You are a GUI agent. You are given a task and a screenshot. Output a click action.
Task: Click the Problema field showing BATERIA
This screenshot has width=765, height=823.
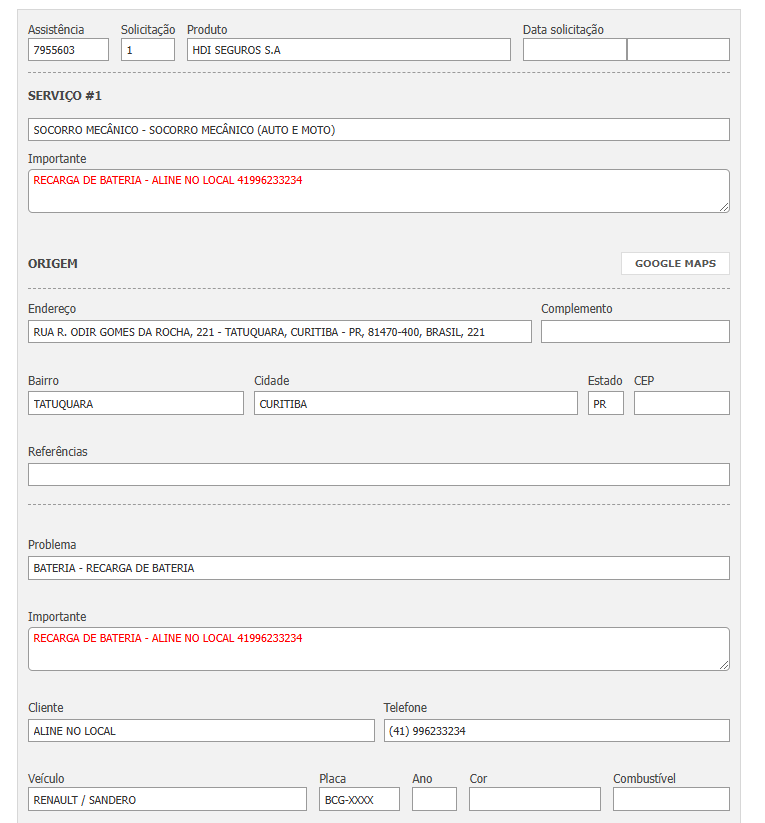378,568
